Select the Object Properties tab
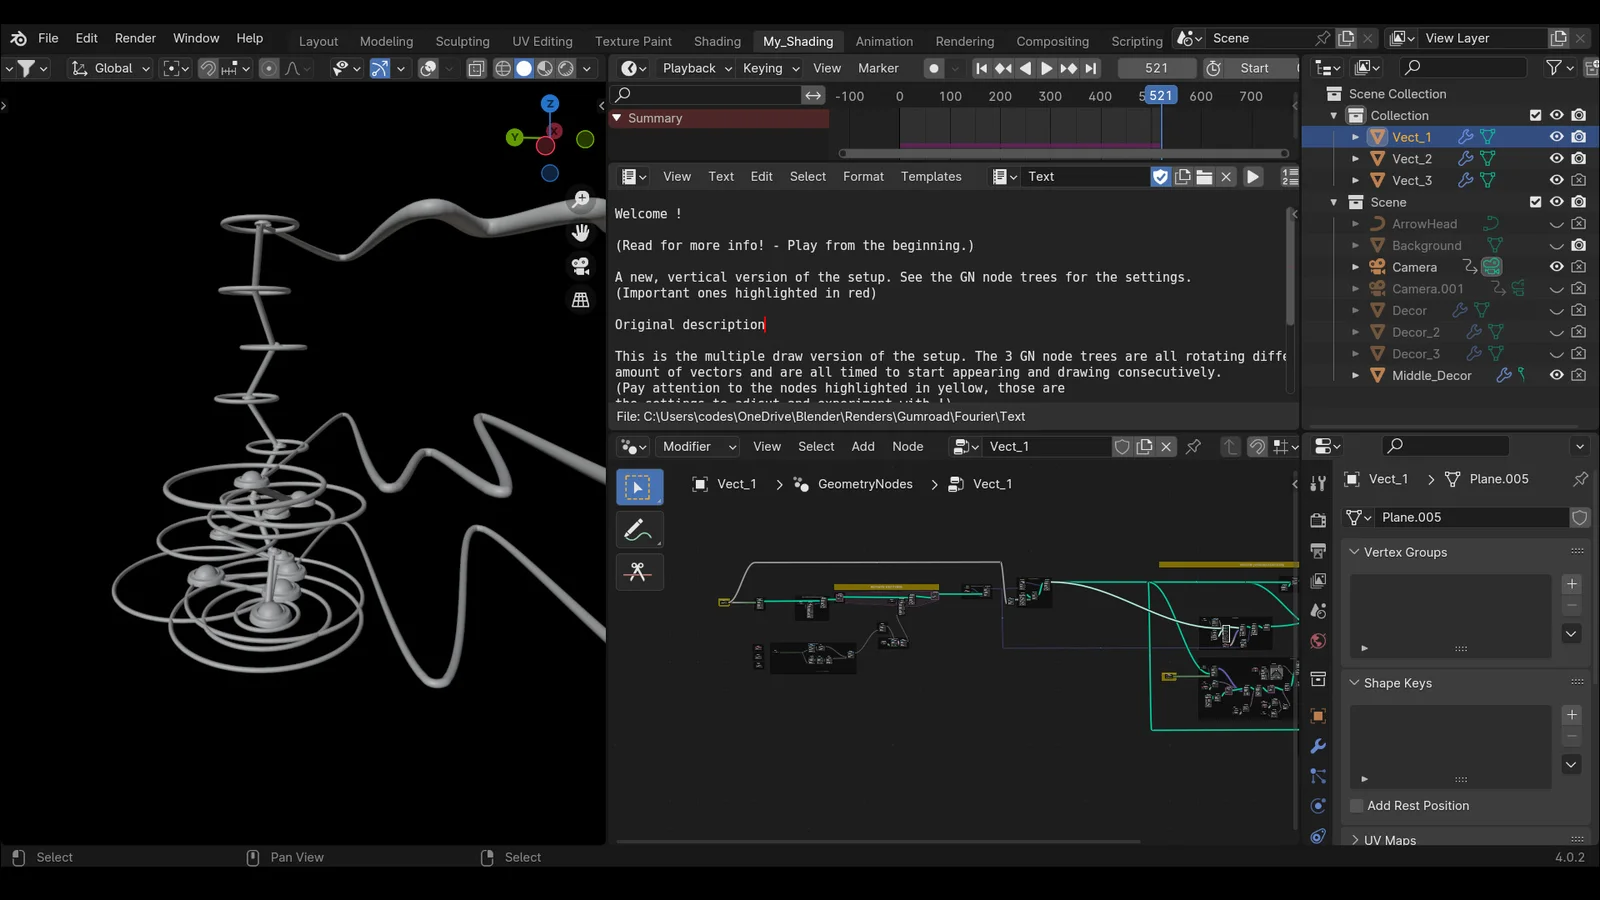Image resolution: width=1600 pixels, height=900 pixels. [1317, 716]
